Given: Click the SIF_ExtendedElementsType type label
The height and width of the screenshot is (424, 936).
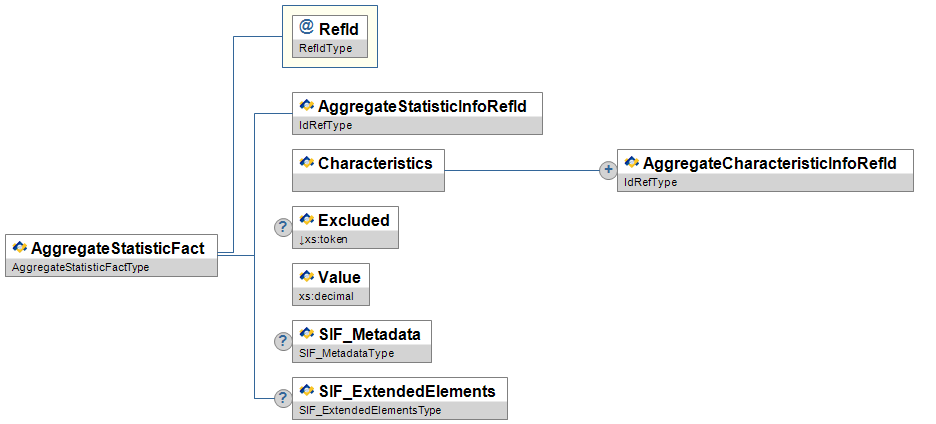Looking at the screenshot, I should 370,410.
